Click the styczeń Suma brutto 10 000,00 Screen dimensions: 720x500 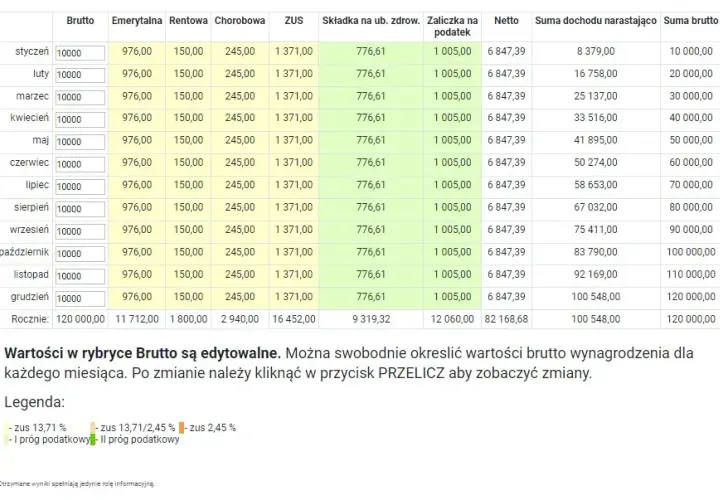[691, 51]
